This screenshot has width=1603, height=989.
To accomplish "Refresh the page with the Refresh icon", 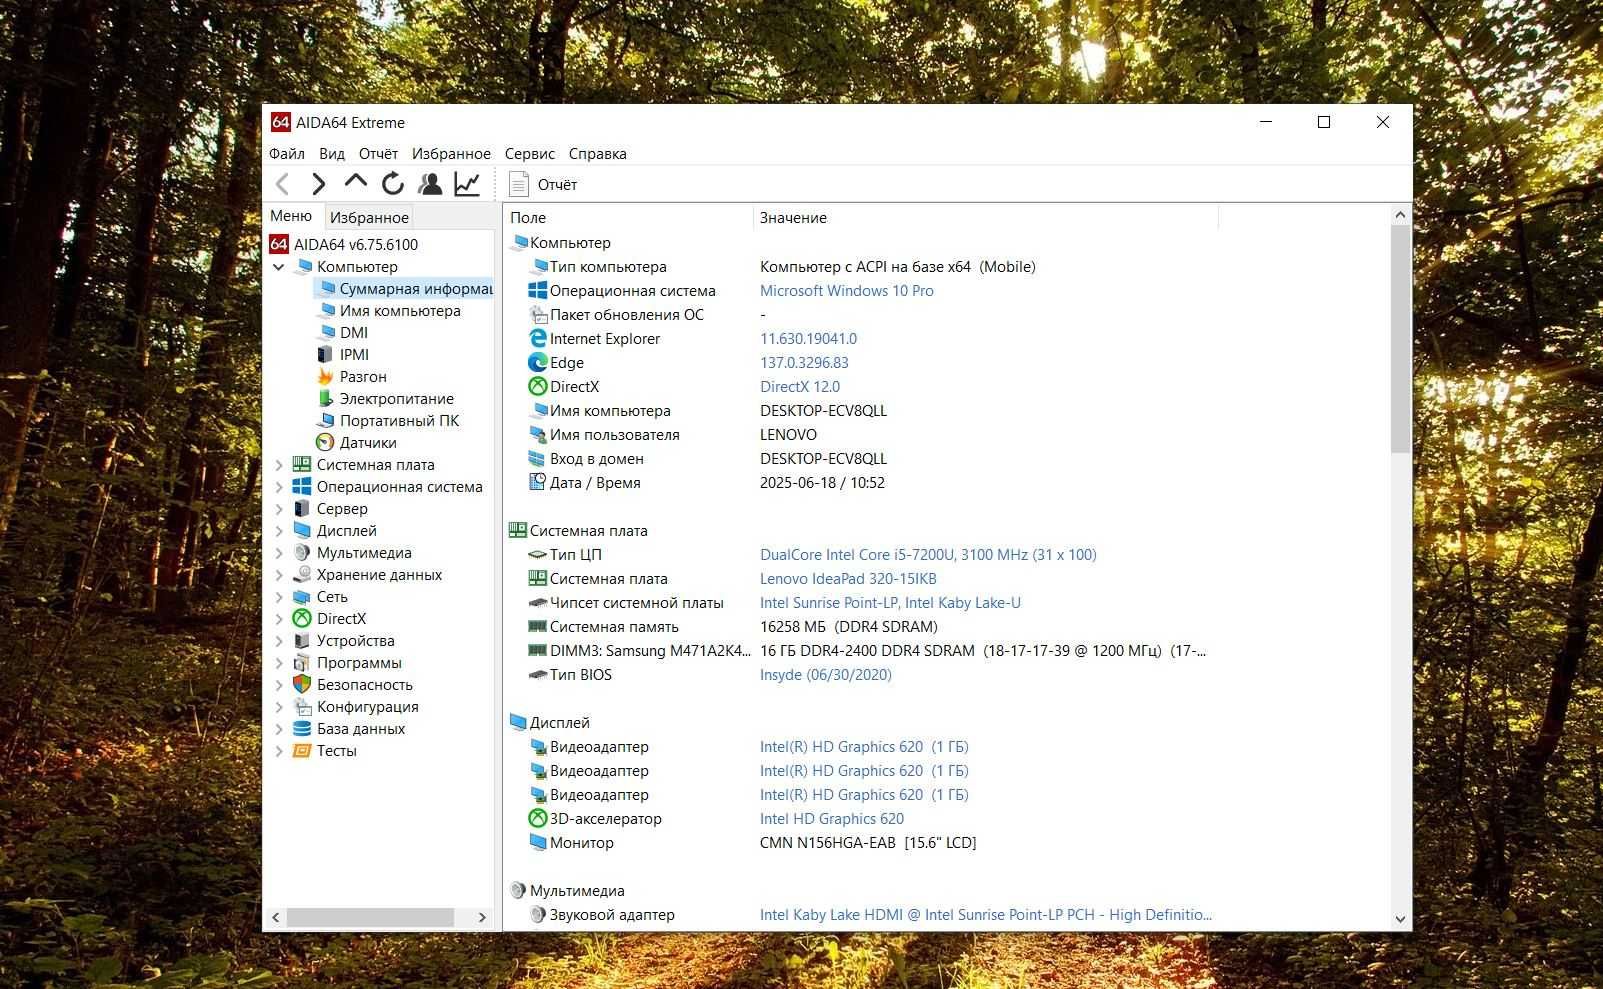I will (393, 184).
